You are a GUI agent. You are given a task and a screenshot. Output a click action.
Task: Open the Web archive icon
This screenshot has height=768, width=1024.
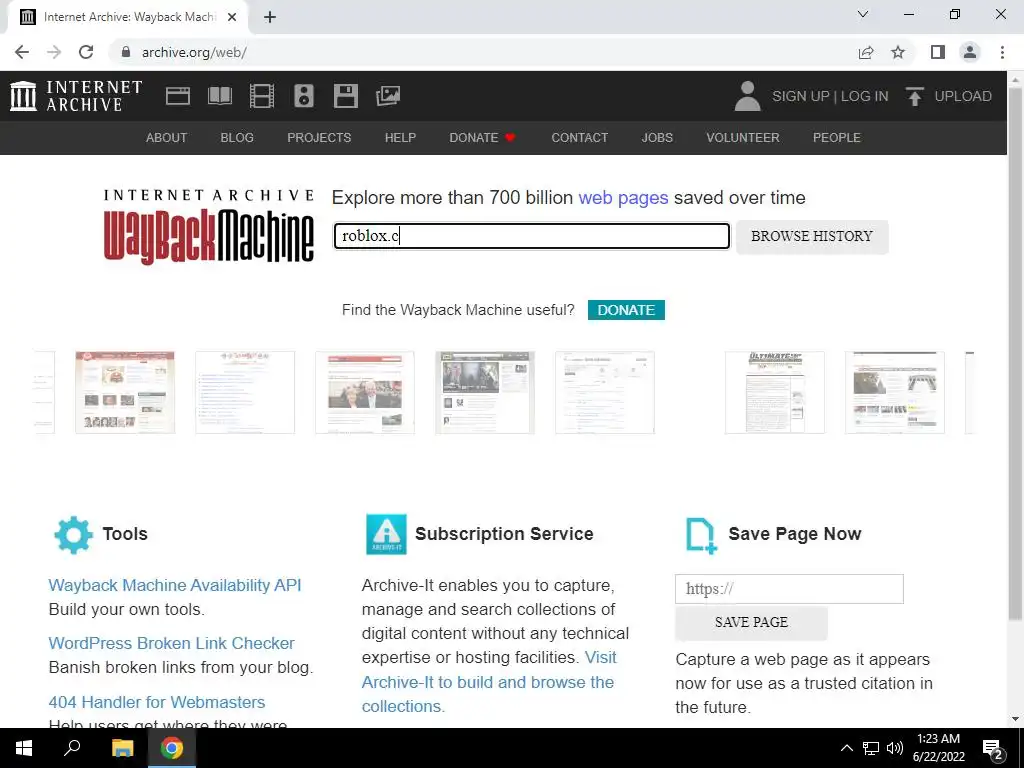click(x=178, y=96)
